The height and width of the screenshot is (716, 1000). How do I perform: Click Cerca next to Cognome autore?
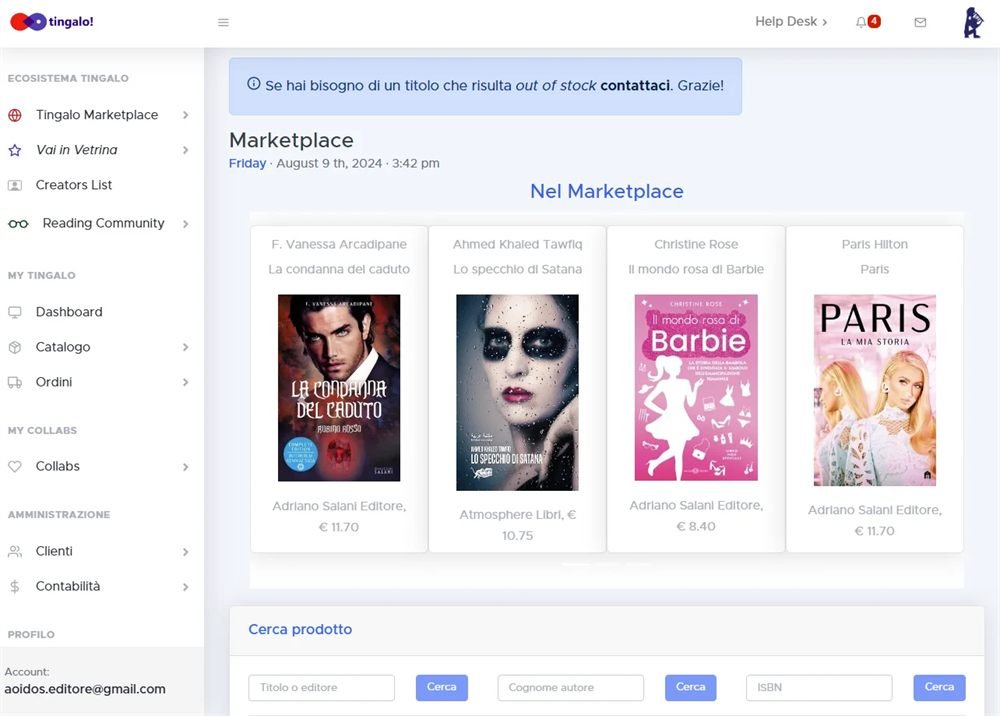690,687
